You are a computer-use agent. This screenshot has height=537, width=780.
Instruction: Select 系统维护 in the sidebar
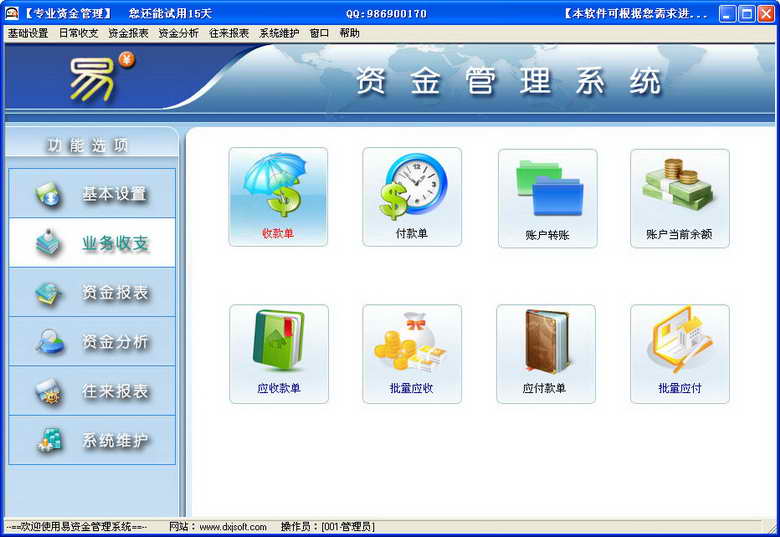point(92,440)
